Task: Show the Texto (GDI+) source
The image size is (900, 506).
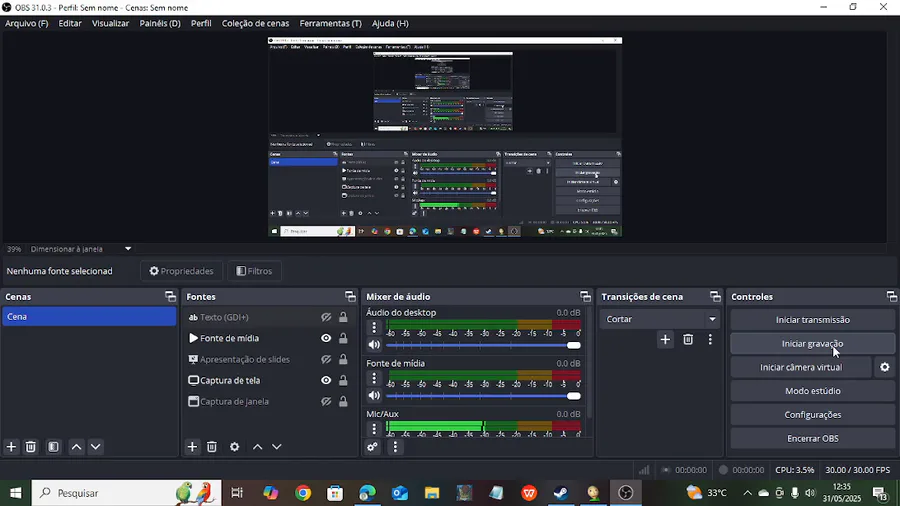Action: pos(326,317)
